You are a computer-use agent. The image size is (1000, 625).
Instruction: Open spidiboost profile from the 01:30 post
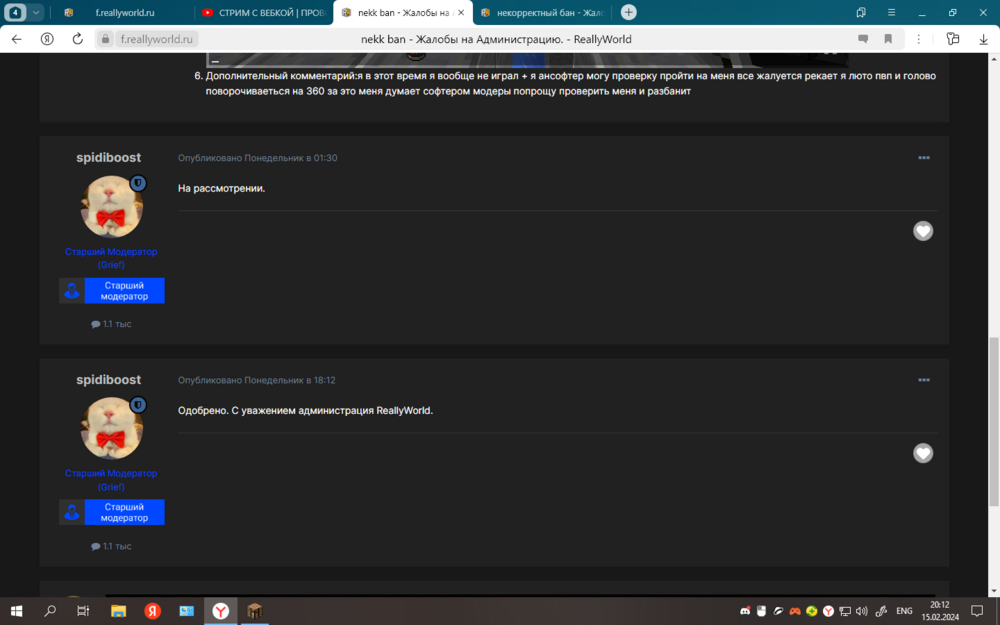[108, 158]
